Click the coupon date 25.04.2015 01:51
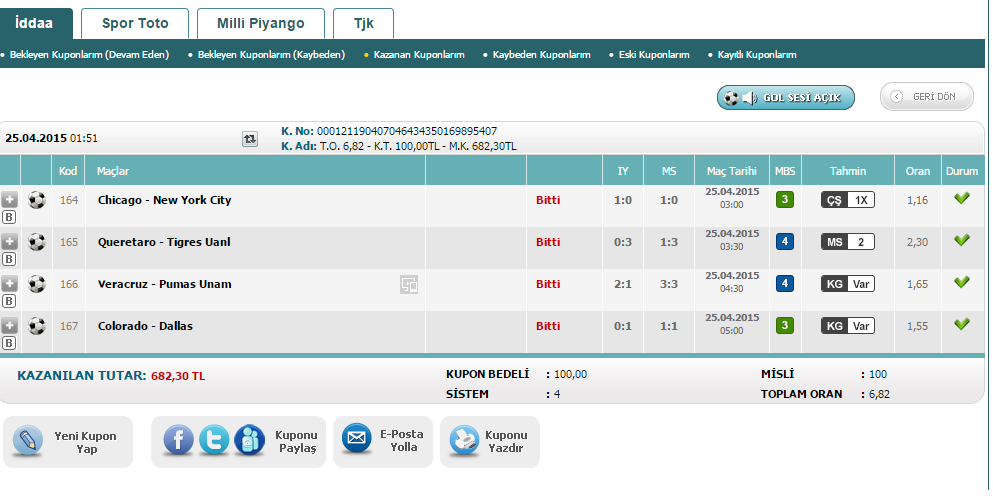Viewport: 993px width, 496px height. pos(51,138)
